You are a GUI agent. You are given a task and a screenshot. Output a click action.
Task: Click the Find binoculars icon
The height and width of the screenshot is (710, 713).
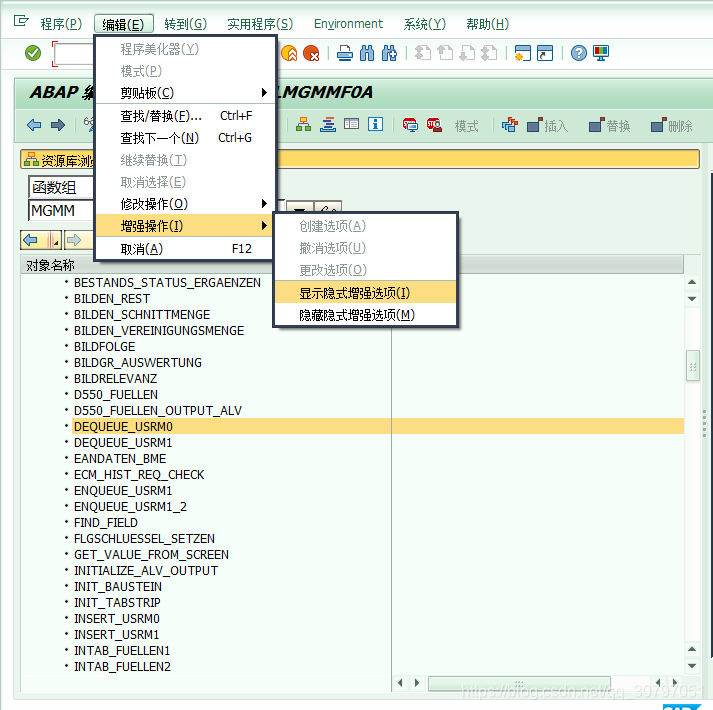click(367, 53)
